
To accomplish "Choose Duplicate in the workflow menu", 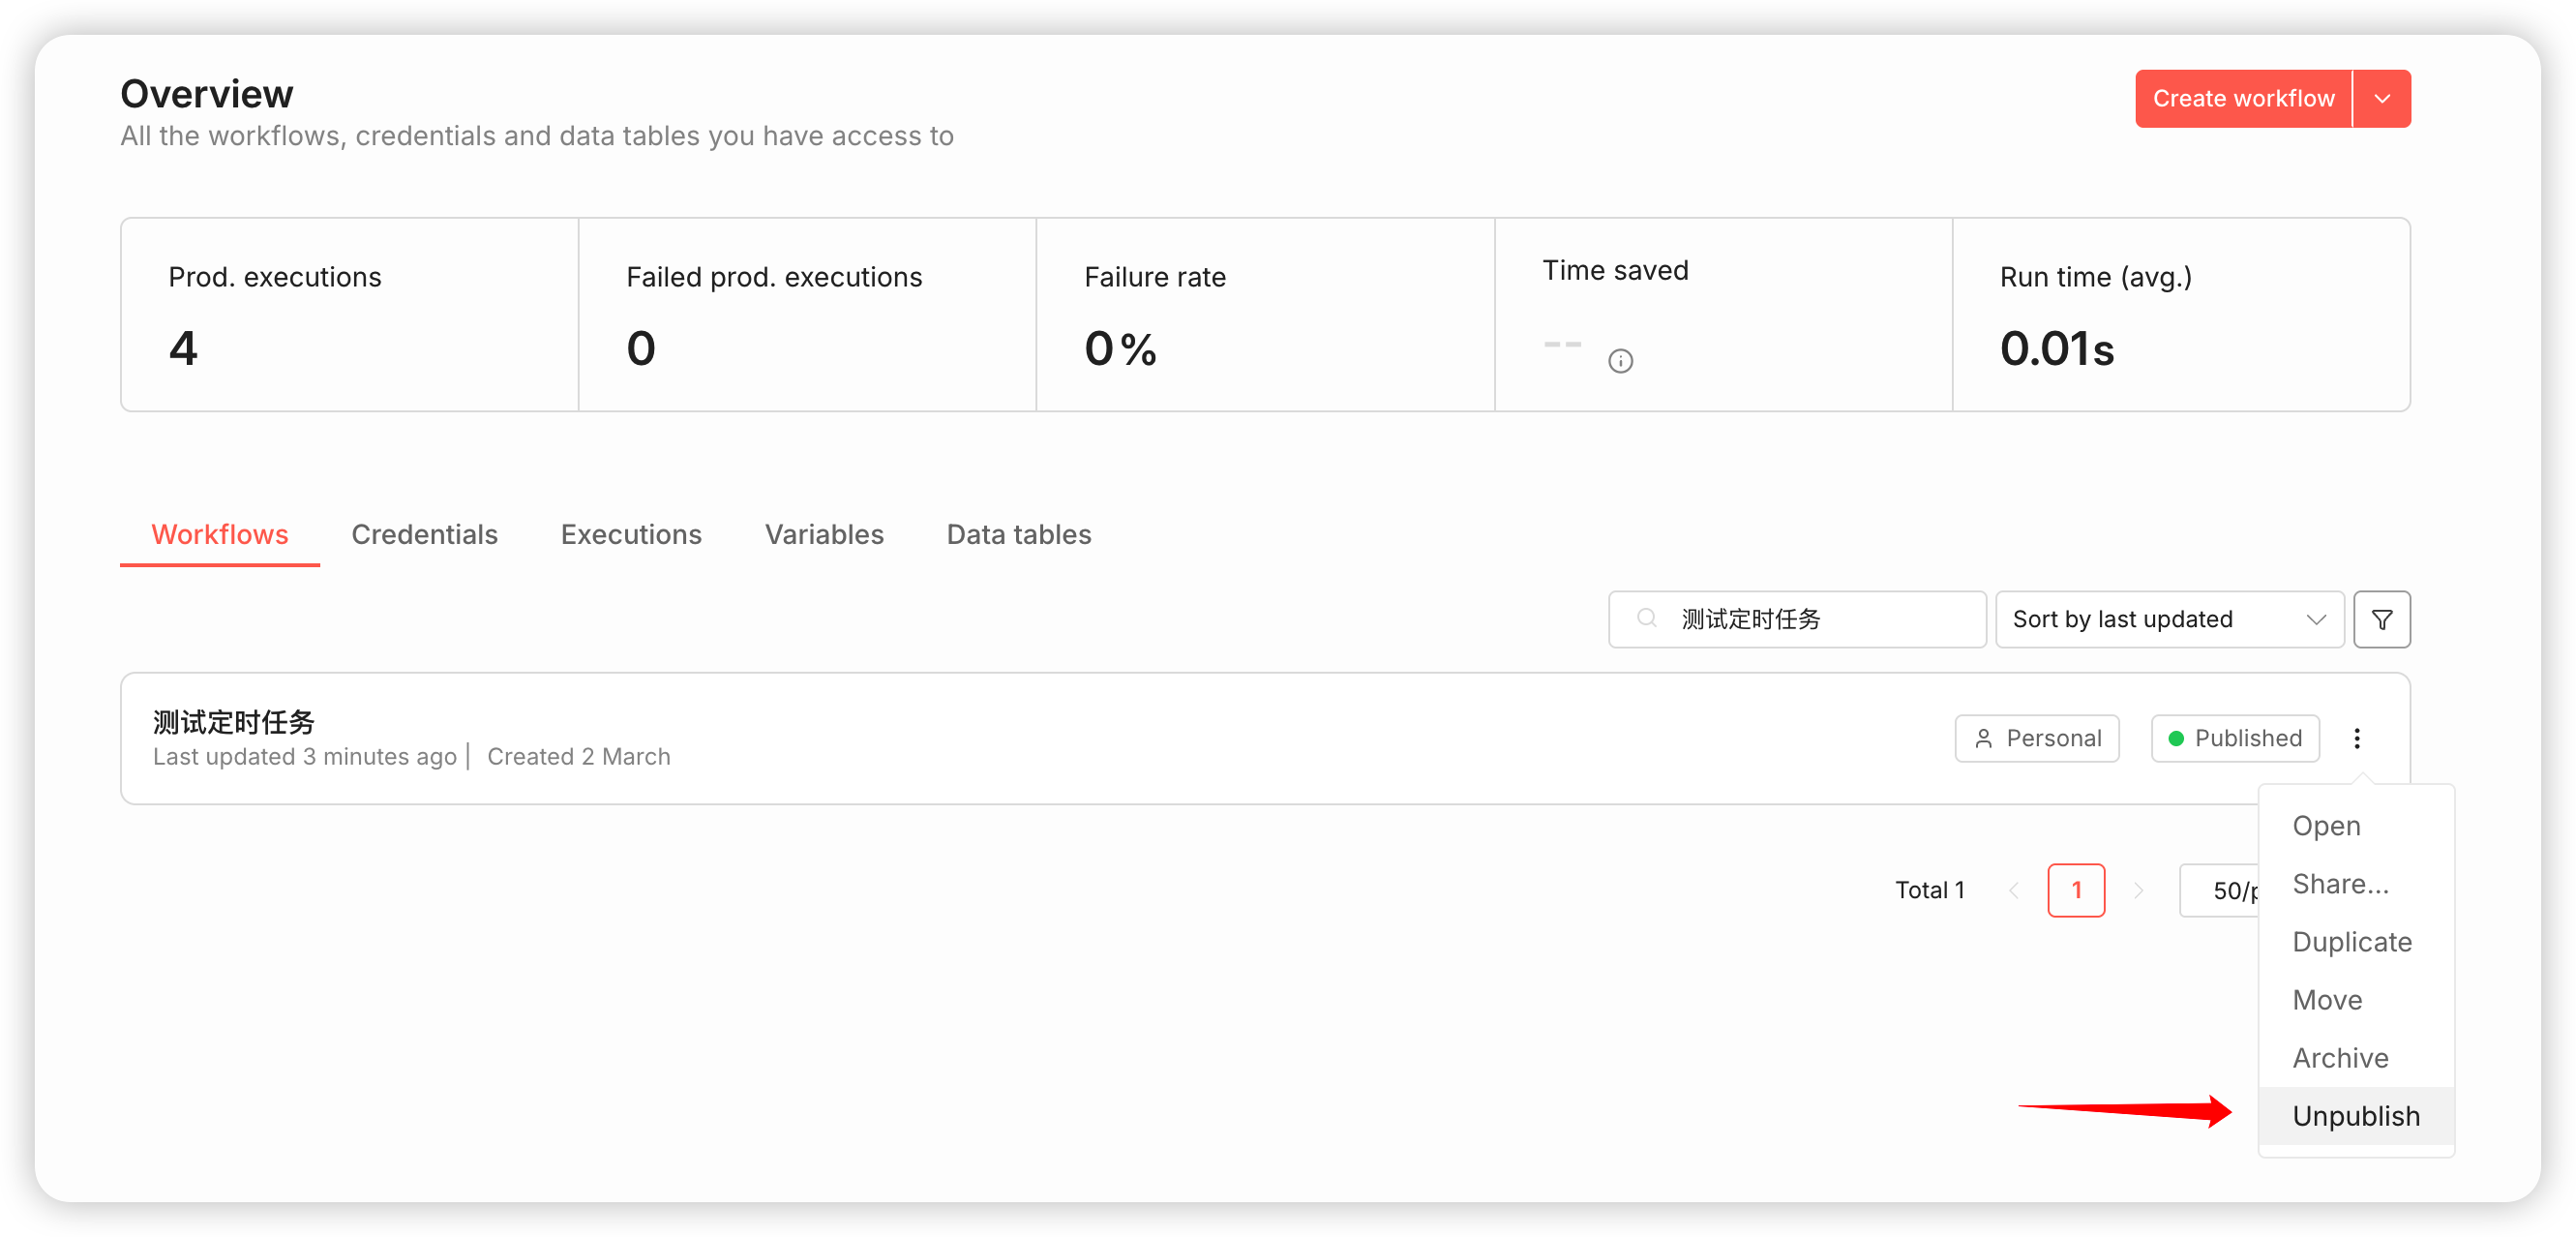I will pyautogui.click(x=2351, y=942).
